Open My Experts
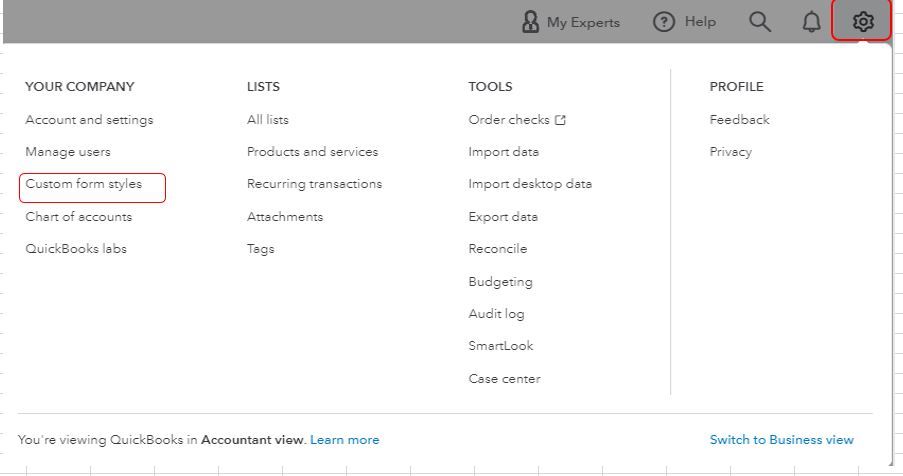 click(x=583, y=22)
